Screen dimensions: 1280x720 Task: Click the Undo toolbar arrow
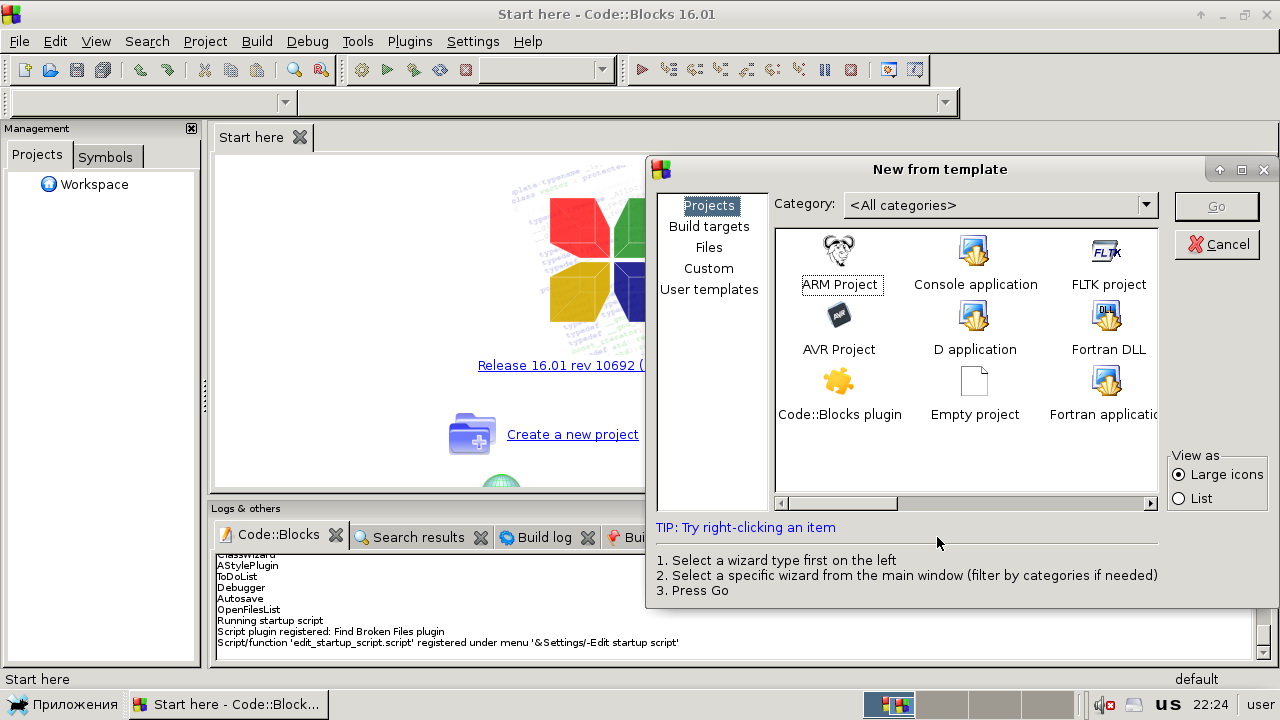[x=141, y=70]
